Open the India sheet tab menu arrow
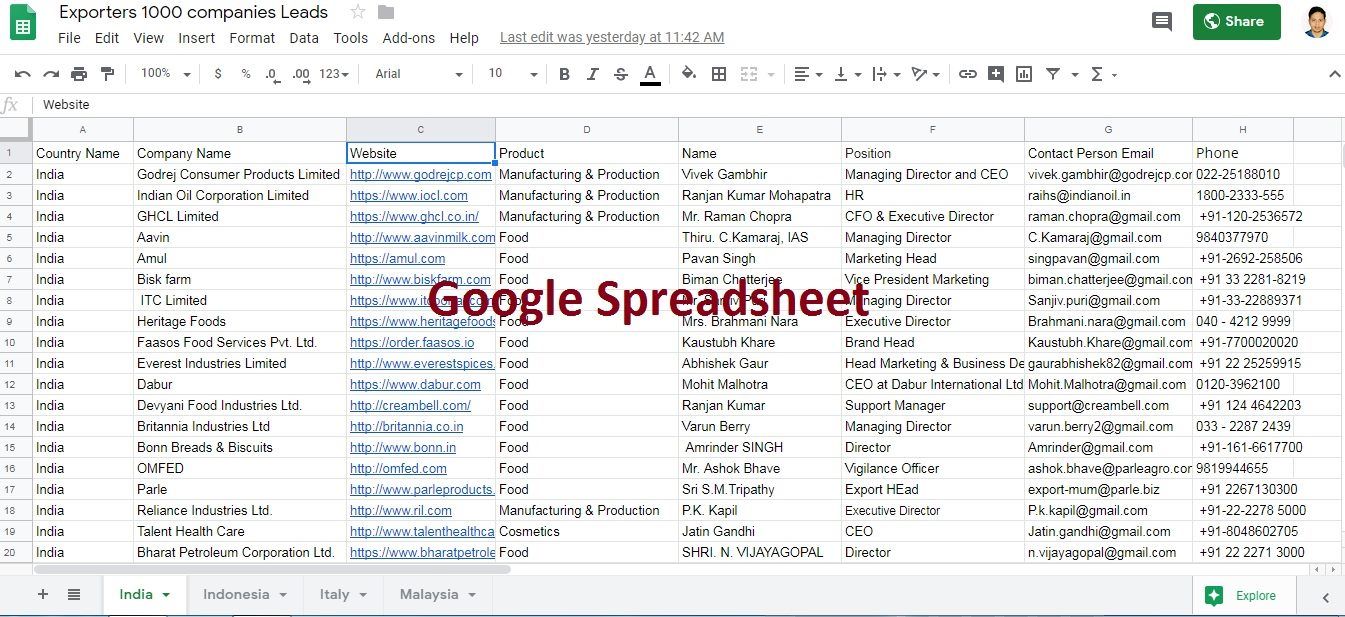Screen dimensions: 1345x617 [x=166, y=595]
